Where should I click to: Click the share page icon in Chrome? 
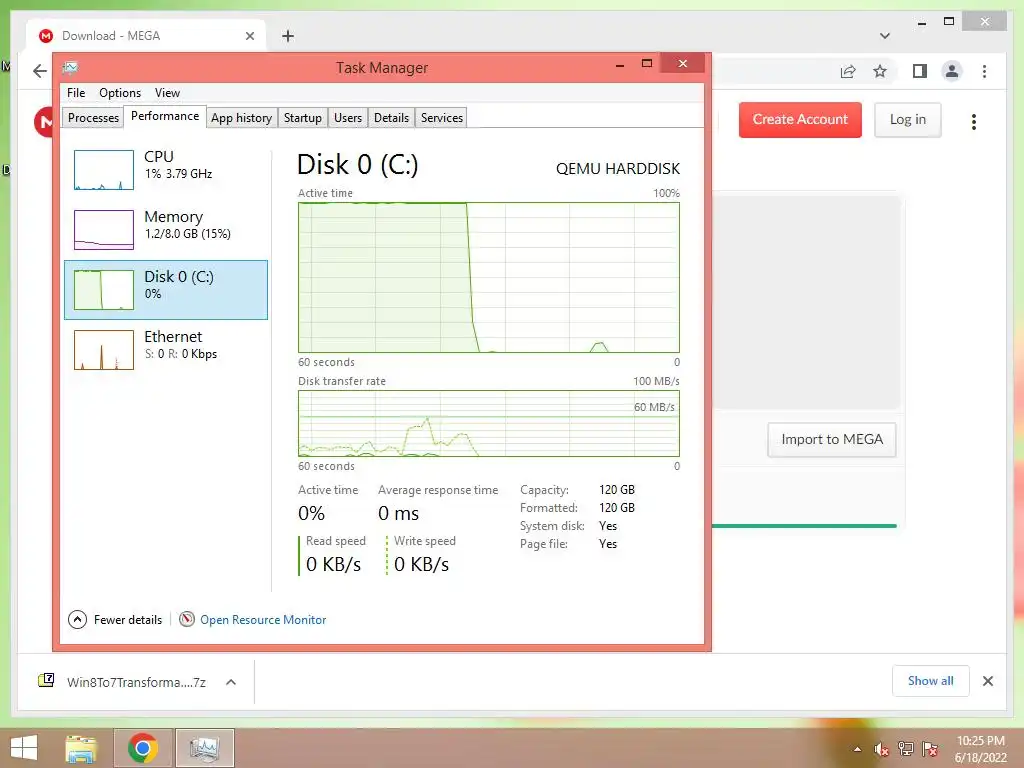848,71
